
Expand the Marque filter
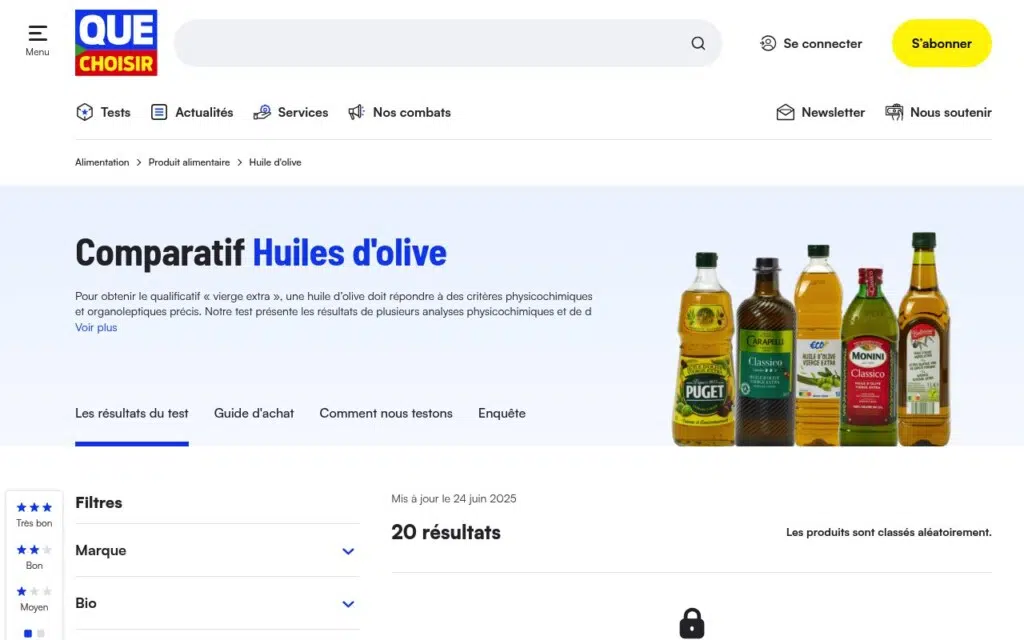click(x=348, y=551)
